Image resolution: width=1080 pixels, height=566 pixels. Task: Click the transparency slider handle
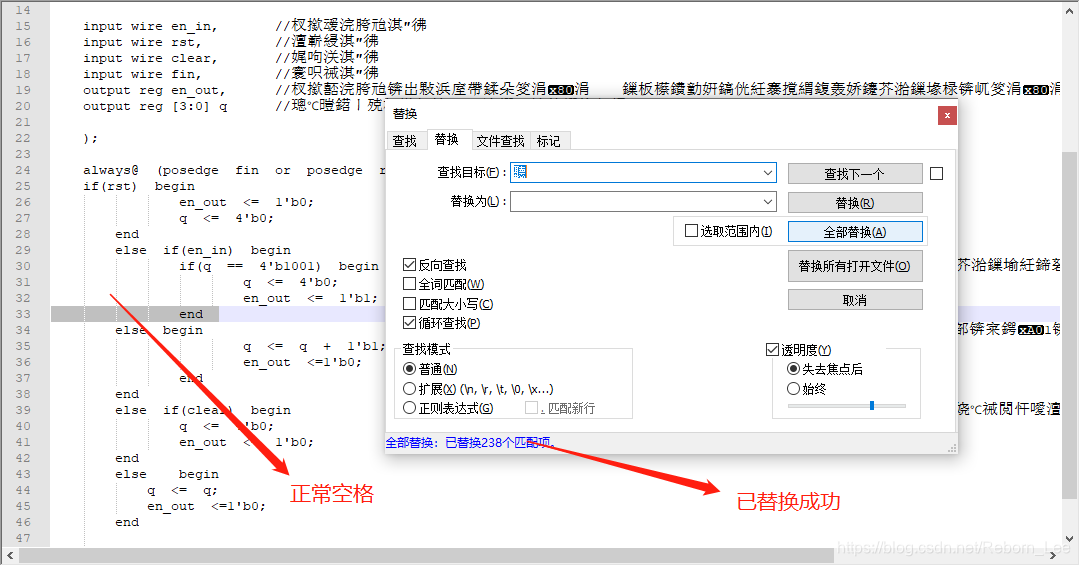(x=872, y=406)
